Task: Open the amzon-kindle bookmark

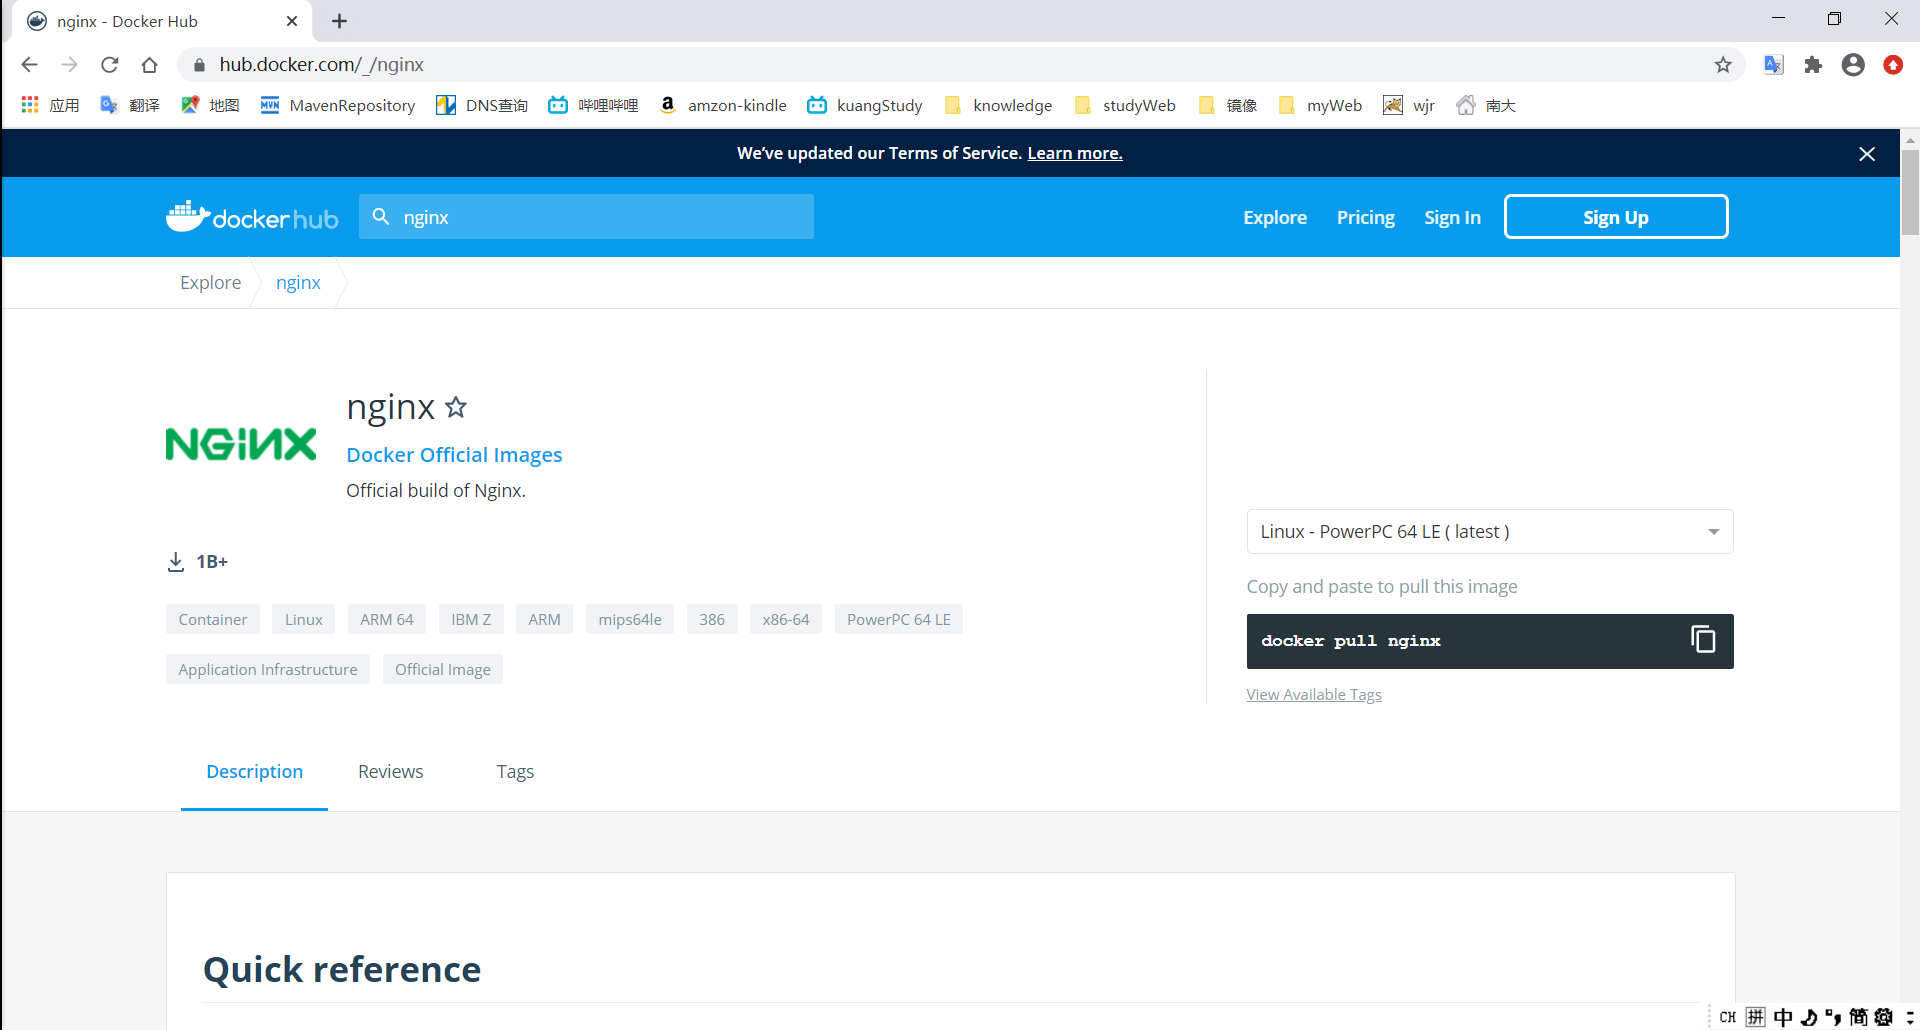Action: [x=723, y=105]
